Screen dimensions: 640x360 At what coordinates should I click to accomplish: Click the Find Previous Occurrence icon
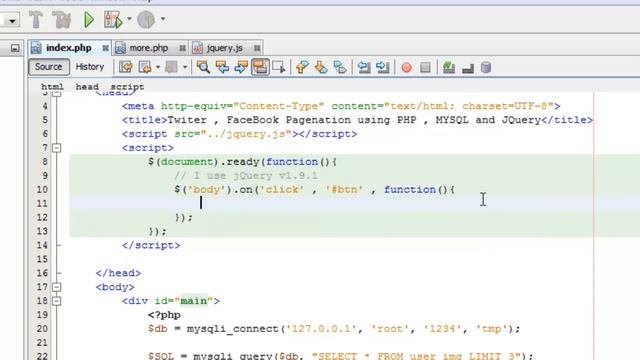pyautogui.click(x=222, y=67)
